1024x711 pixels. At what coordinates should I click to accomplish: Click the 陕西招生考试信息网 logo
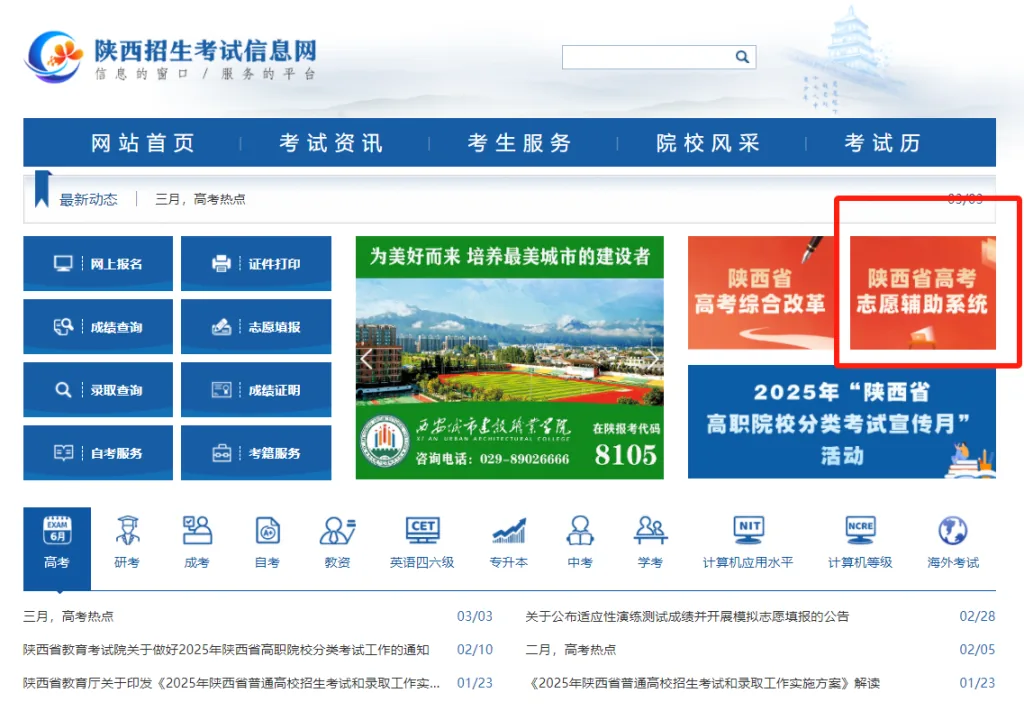[x=170, y=57]
